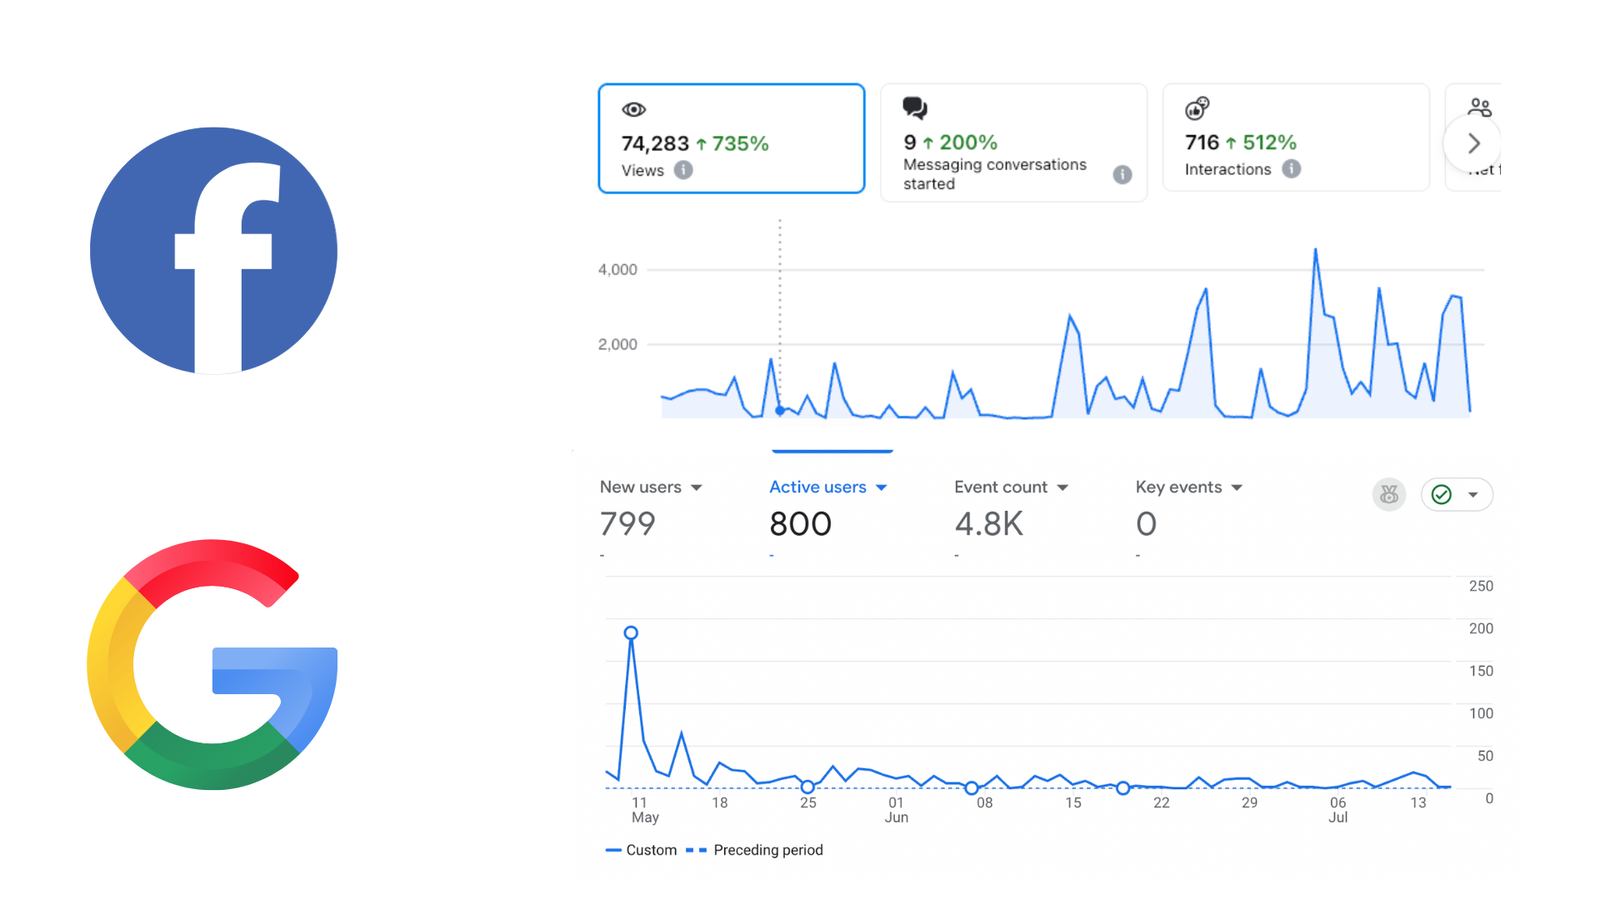Switch to the Interactions metric card

point(1295,139)
